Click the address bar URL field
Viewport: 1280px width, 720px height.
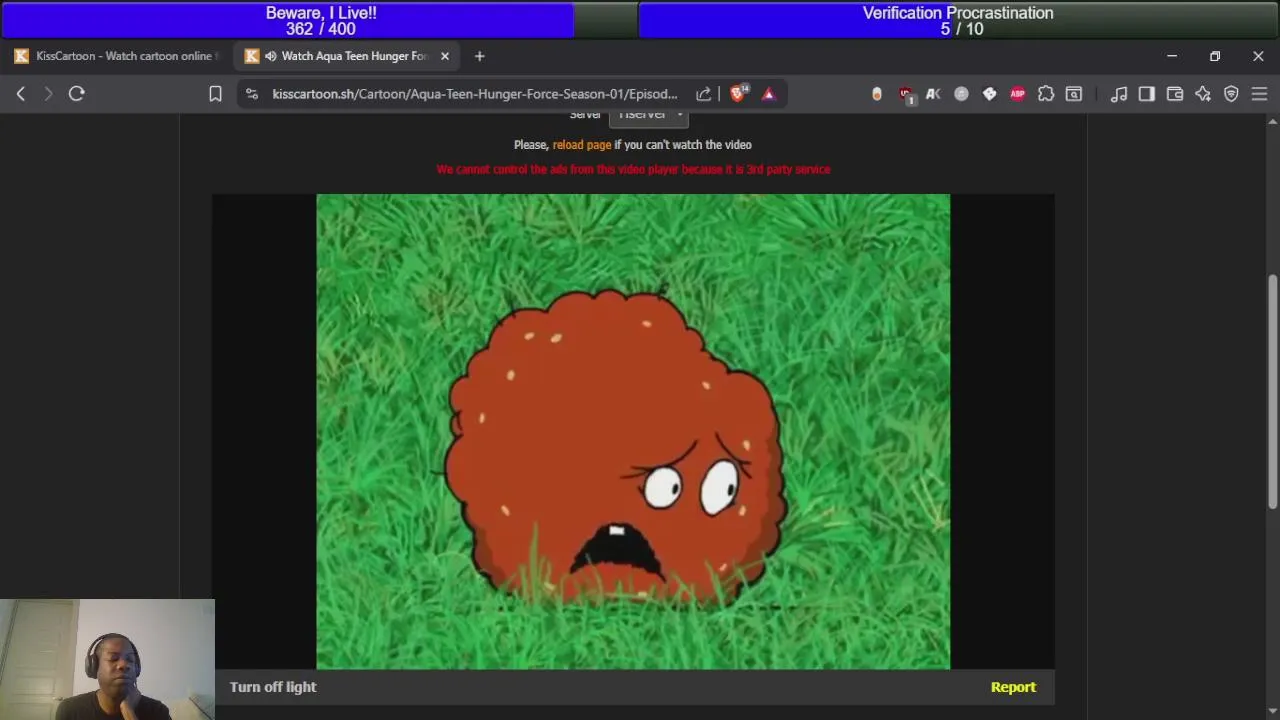(475, 94)
